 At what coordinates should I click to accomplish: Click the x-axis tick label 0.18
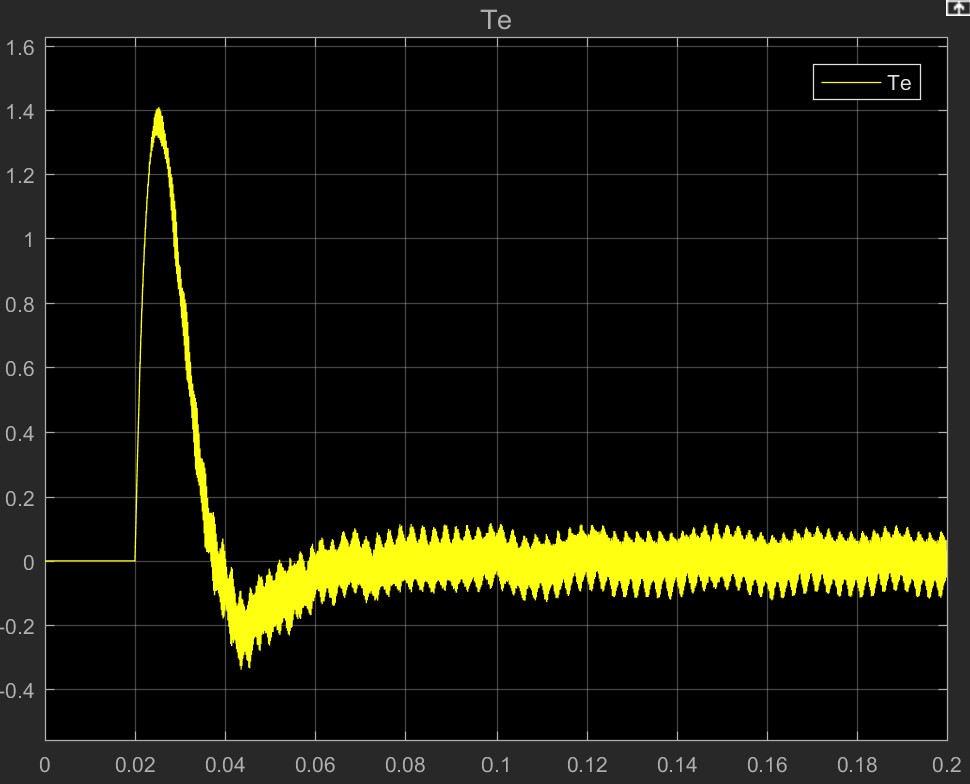[x=857, y=765]
